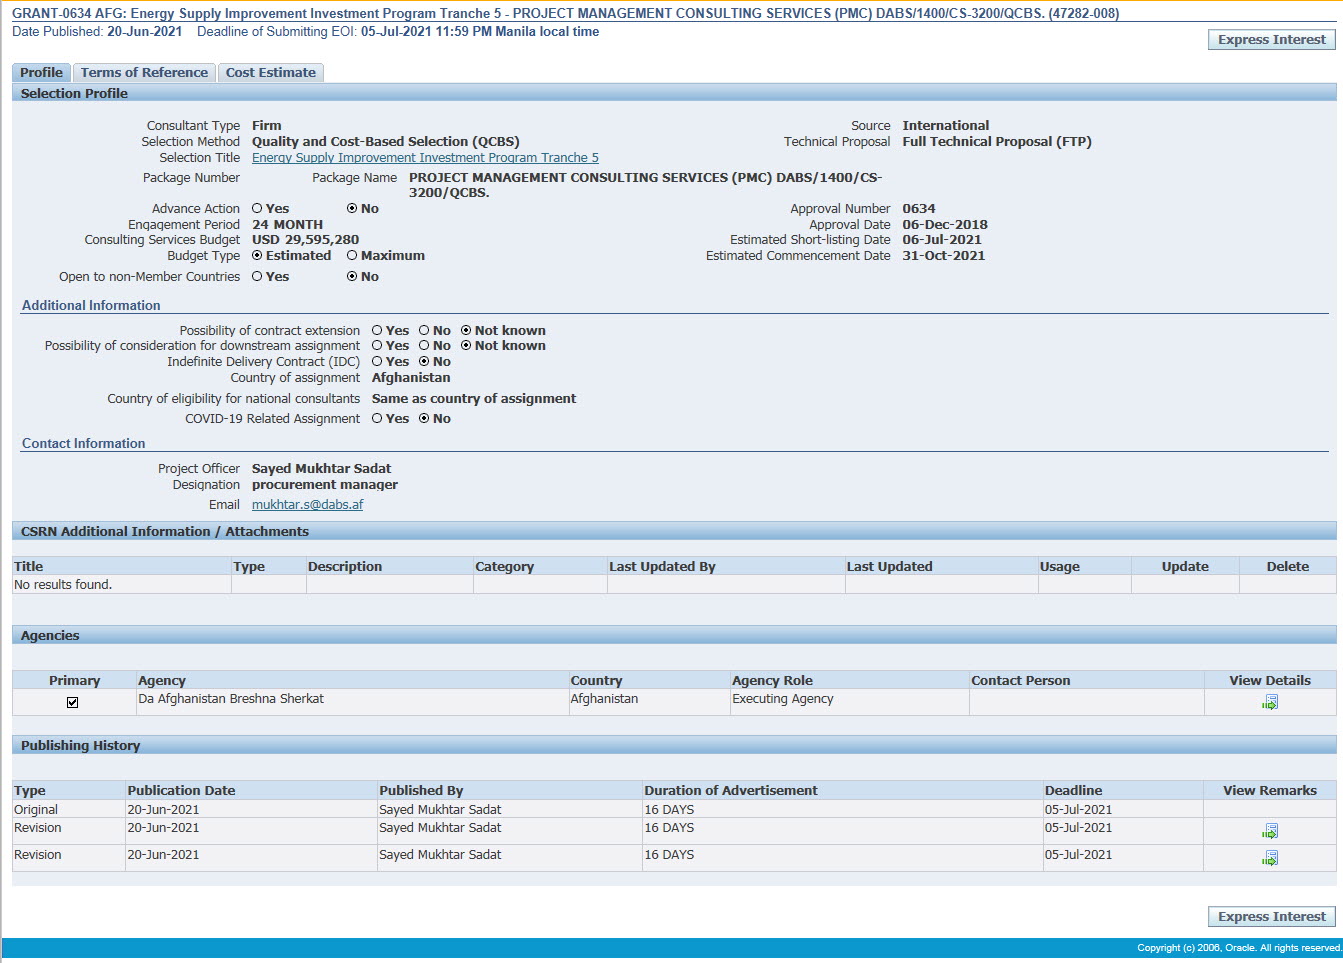View remarks icon for first Revision row
The image size is (1343, 963).
click(x=1270, y=831)
